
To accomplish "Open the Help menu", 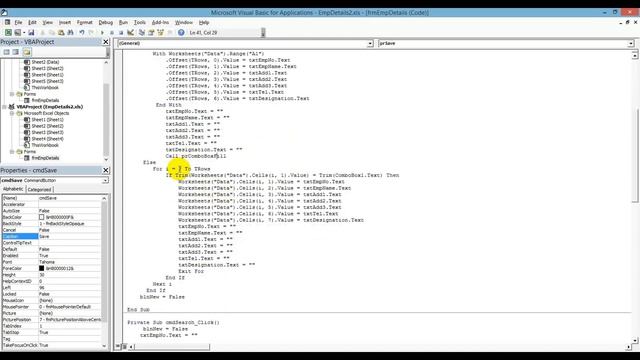I will coord(204,22).
